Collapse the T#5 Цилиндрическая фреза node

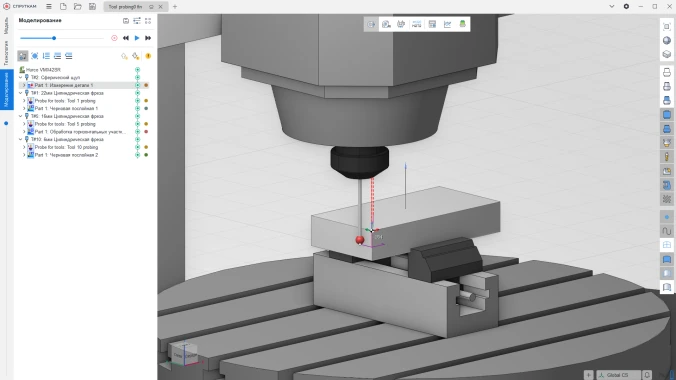tap(21, 116)
